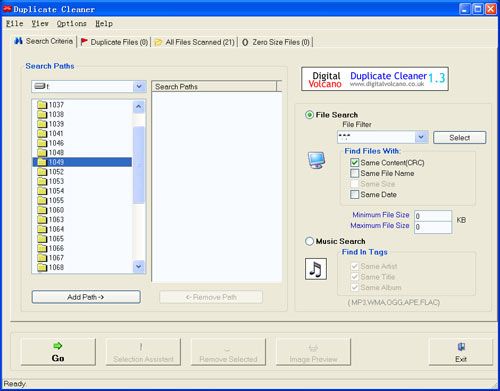
Task: Click the Search Paths column header
Action: [214, 87]
